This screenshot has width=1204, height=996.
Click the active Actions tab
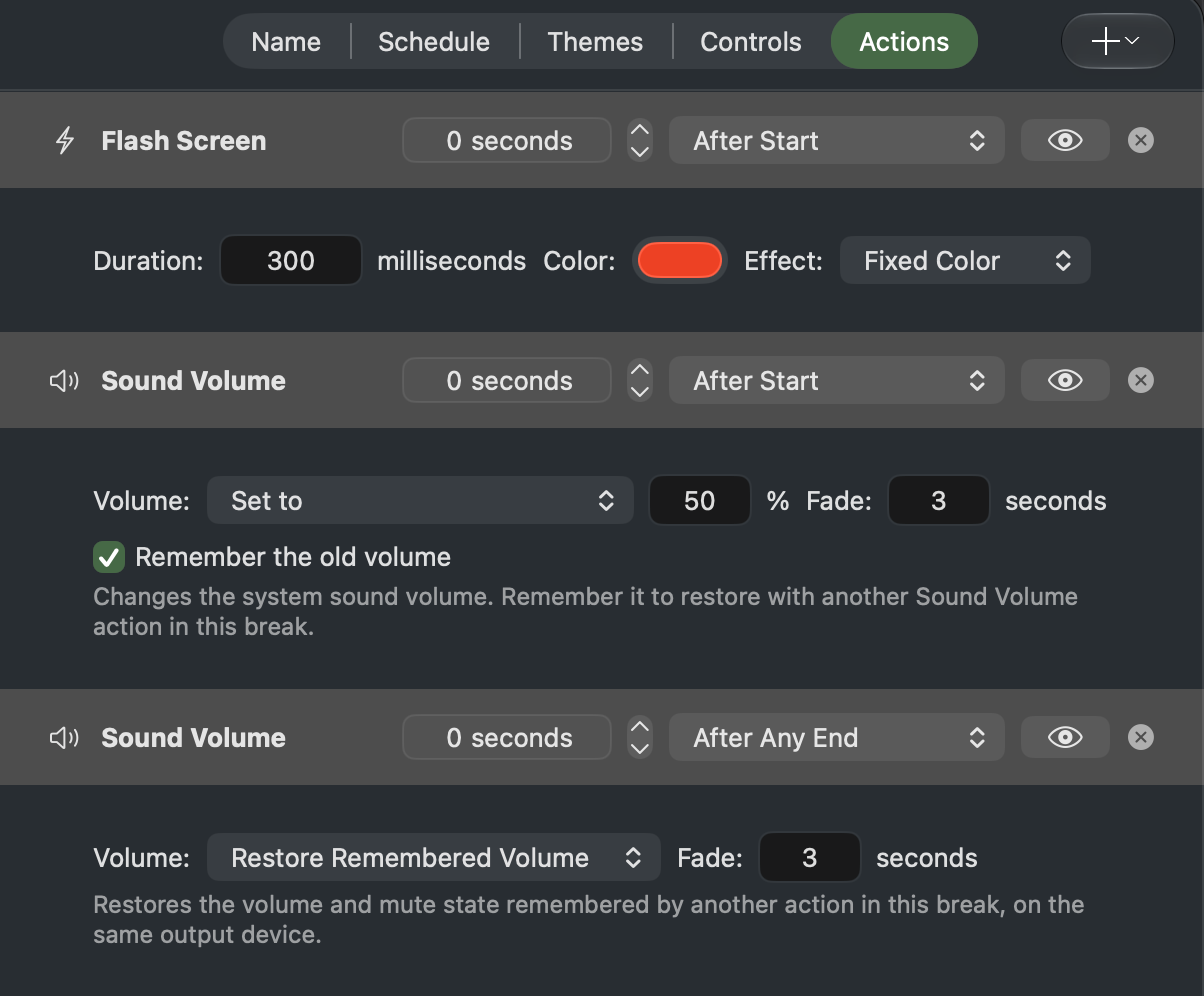pos(904,42)
